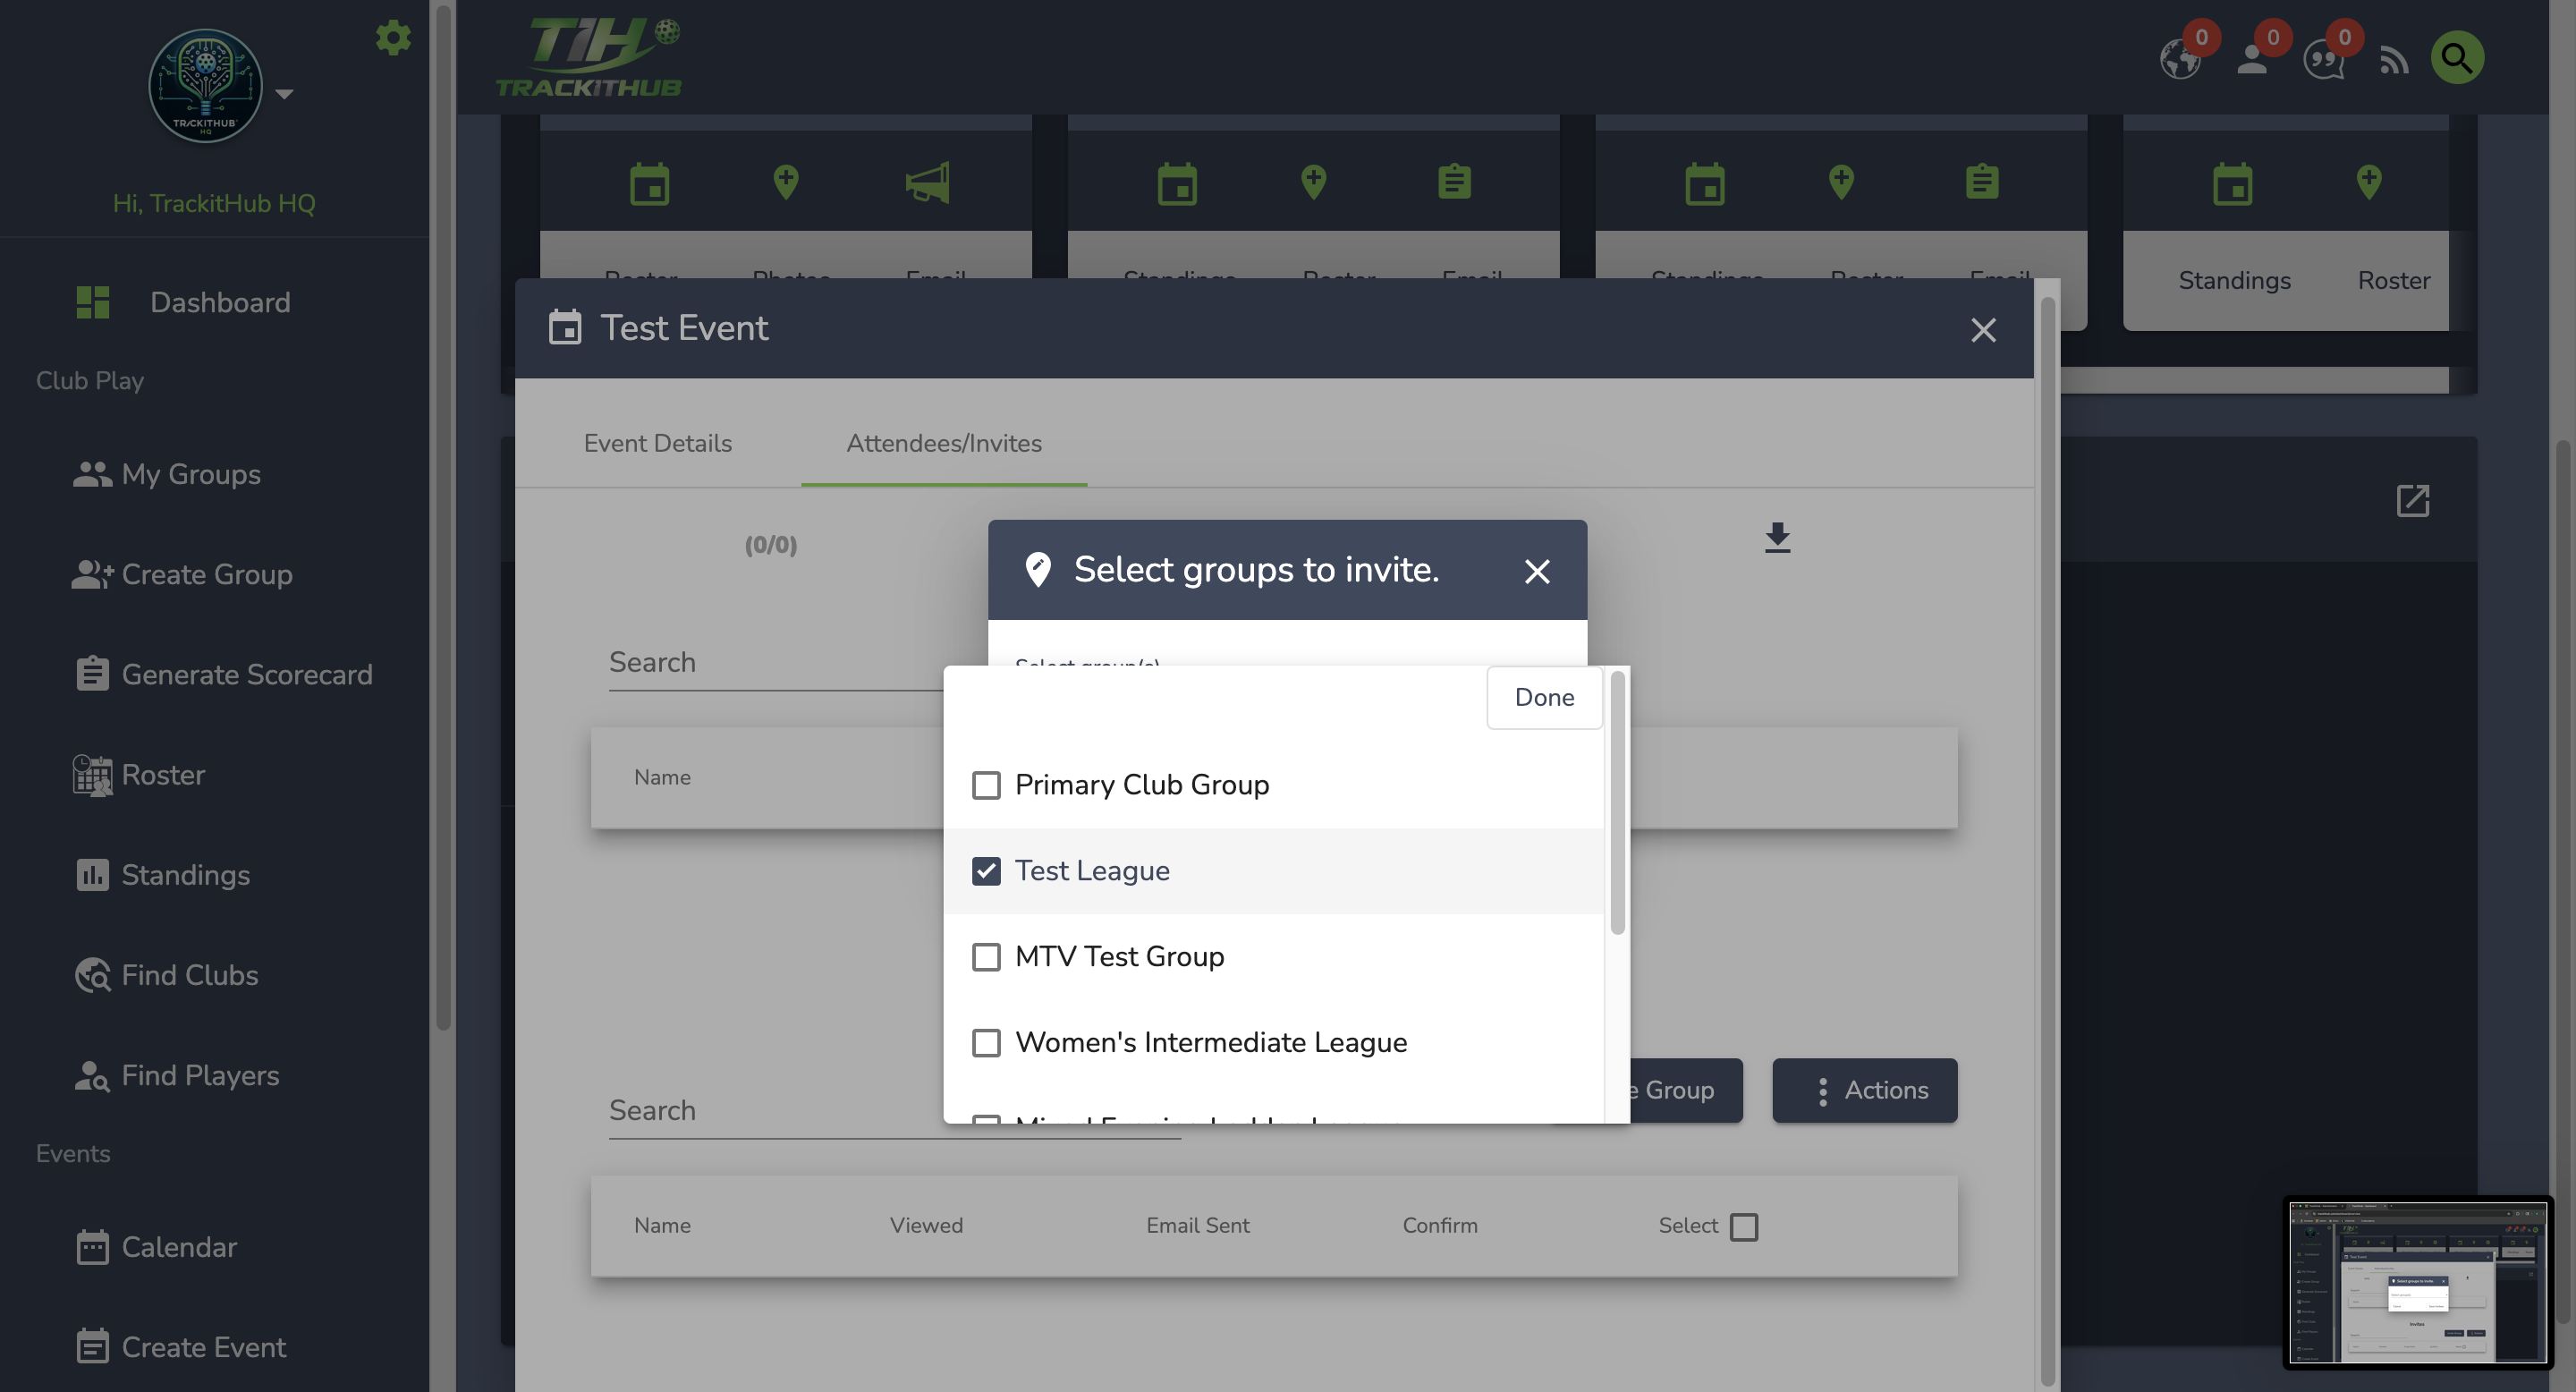Click the picture-in-picture thumbnail preview
The height and width of the screenshot is (1392, 2576).
pyautogui.click(x=2418, y=1282)
